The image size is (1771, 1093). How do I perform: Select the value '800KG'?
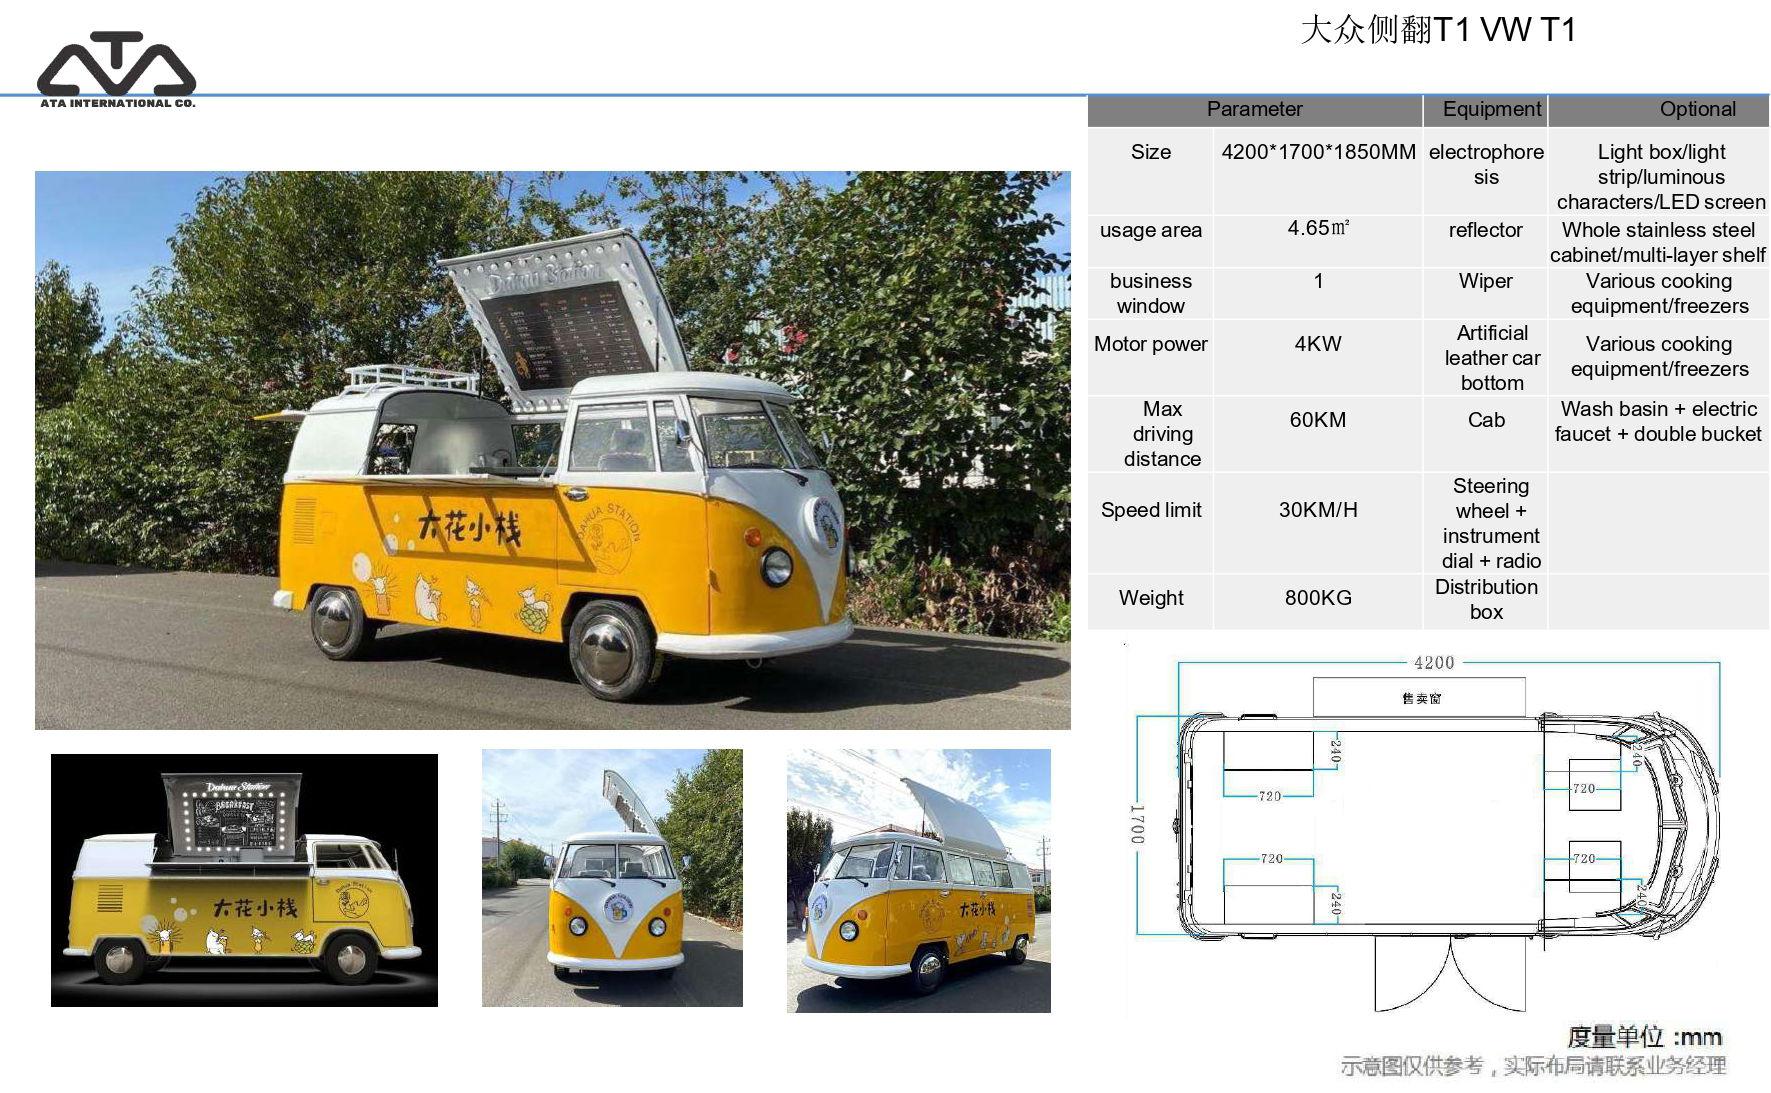click(x=1318, y=598)
